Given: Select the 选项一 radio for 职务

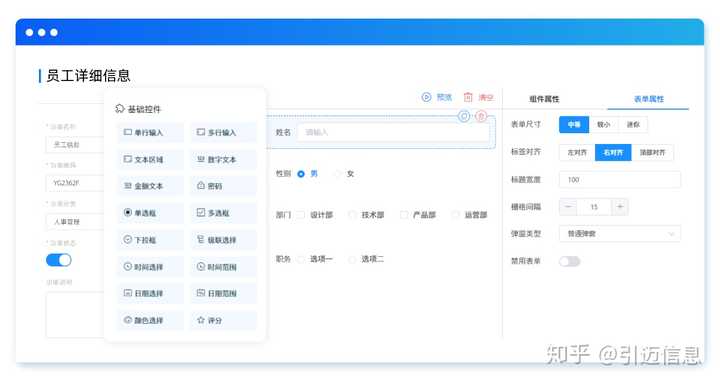Looking at the screenshot, I should click(301, 260).
